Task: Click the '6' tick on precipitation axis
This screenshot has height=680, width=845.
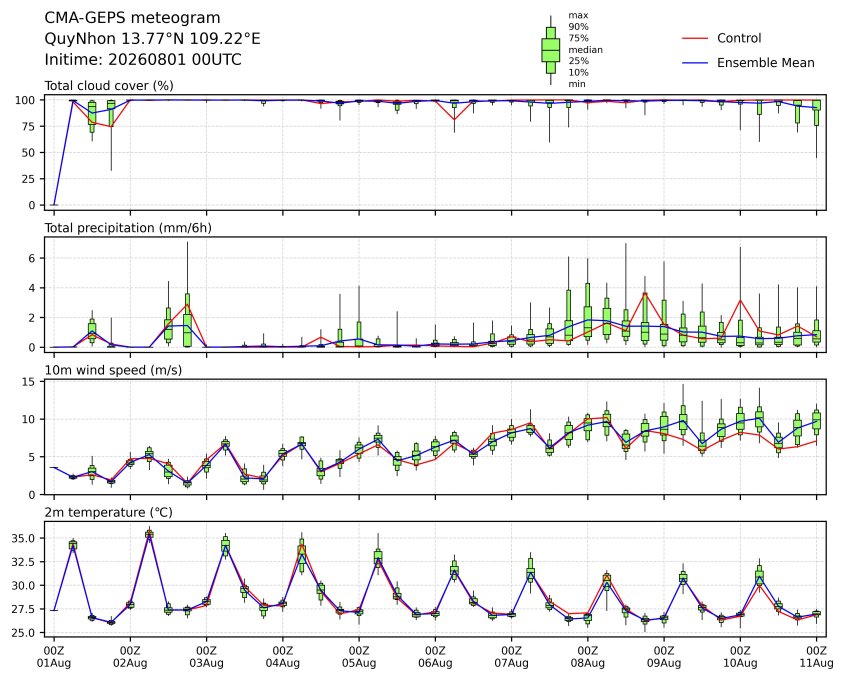Action: pyautogui.click(x=32, y=259)
